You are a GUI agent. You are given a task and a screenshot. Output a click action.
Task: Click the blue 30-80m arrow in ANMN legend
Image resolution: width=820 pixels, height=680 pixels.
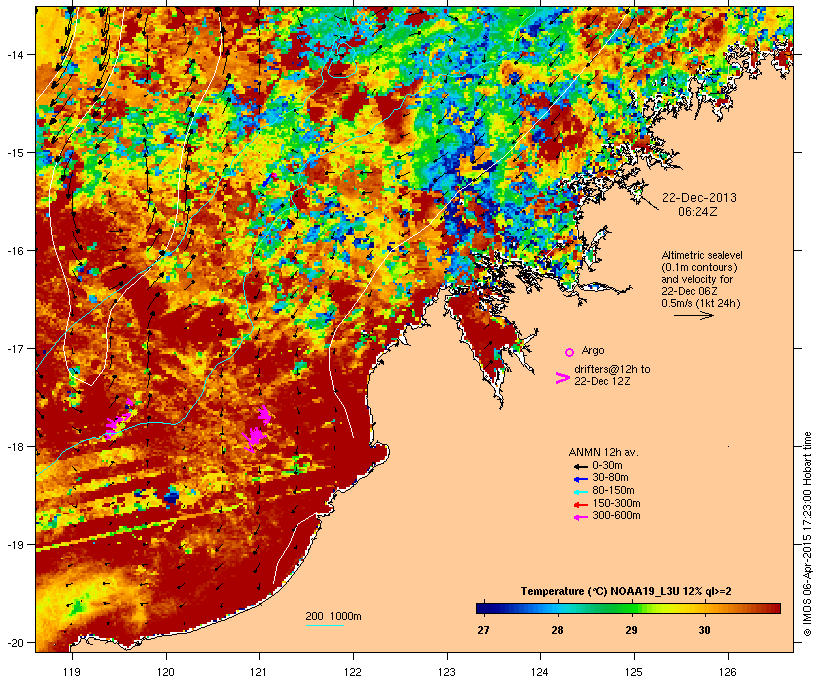coord(581,479)
